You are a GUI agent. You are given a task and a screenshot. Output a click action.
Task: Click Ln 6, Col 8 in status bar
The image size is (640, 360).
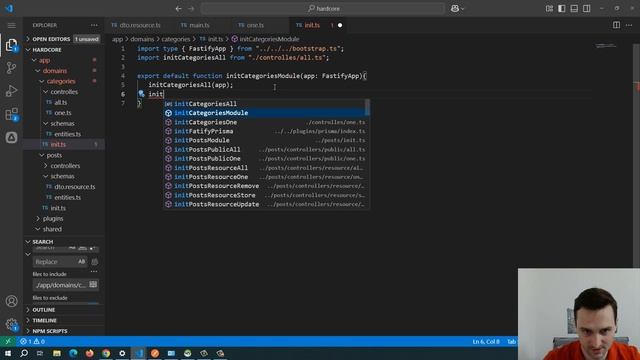[486, 341]
